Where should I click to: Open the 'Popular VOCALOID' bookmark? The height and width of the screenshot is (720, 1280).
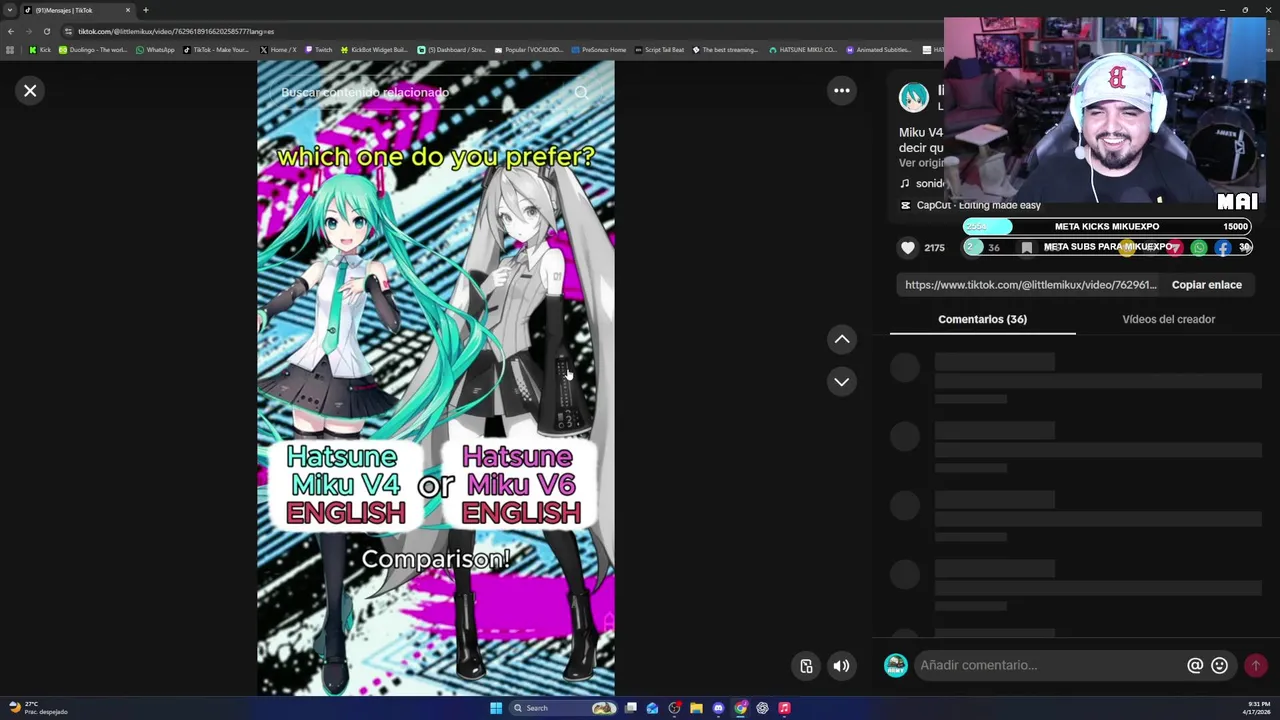[529, 49]
